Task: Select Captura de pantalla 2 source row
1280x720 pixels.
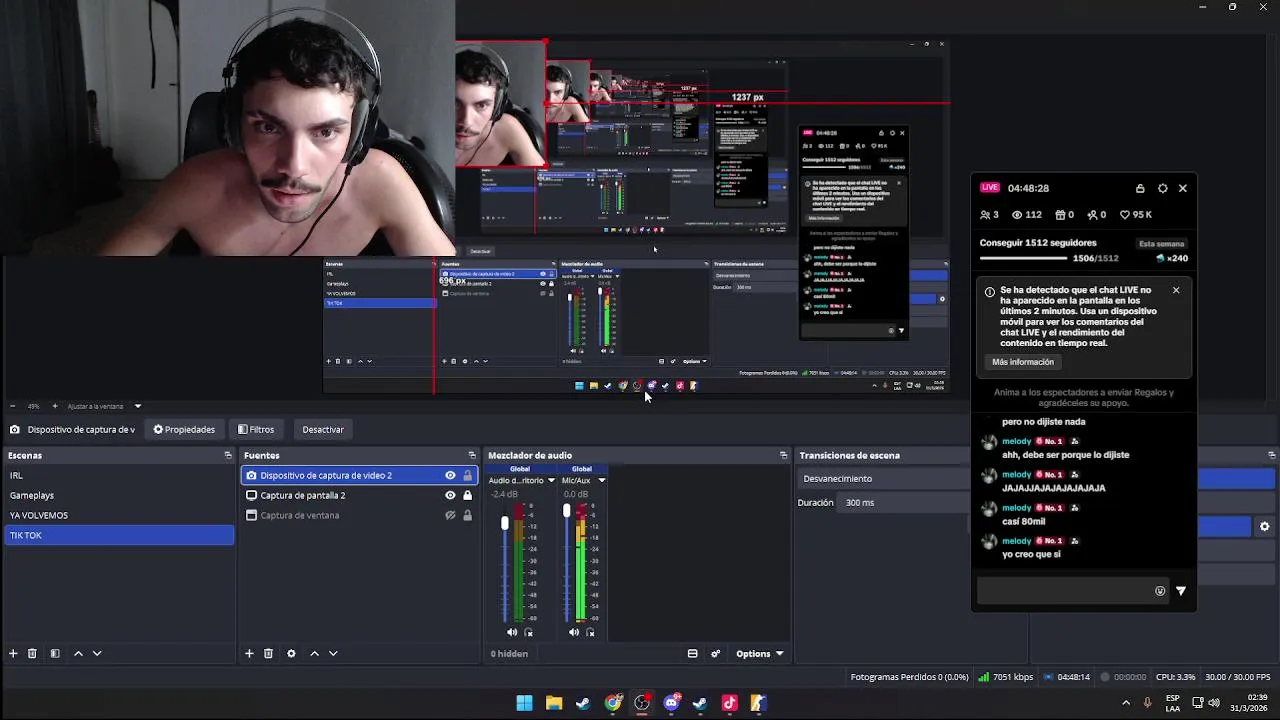Action: [x=359, y=495]
